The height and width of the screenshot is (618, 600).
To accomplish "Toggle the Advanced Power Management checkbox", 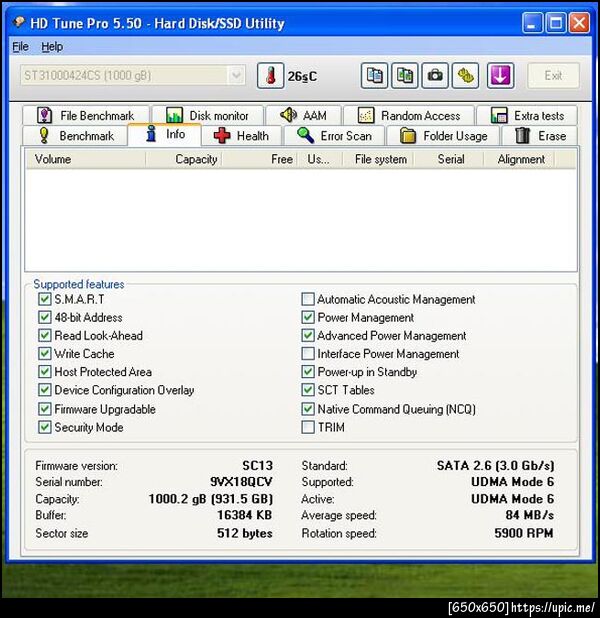I will [308, 335].
